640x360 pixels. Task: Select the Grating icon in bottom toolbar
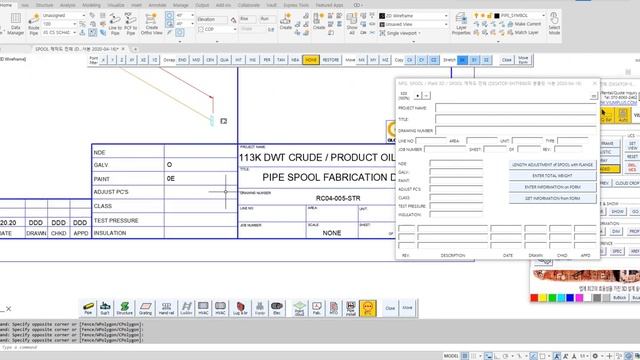[145, 308]
